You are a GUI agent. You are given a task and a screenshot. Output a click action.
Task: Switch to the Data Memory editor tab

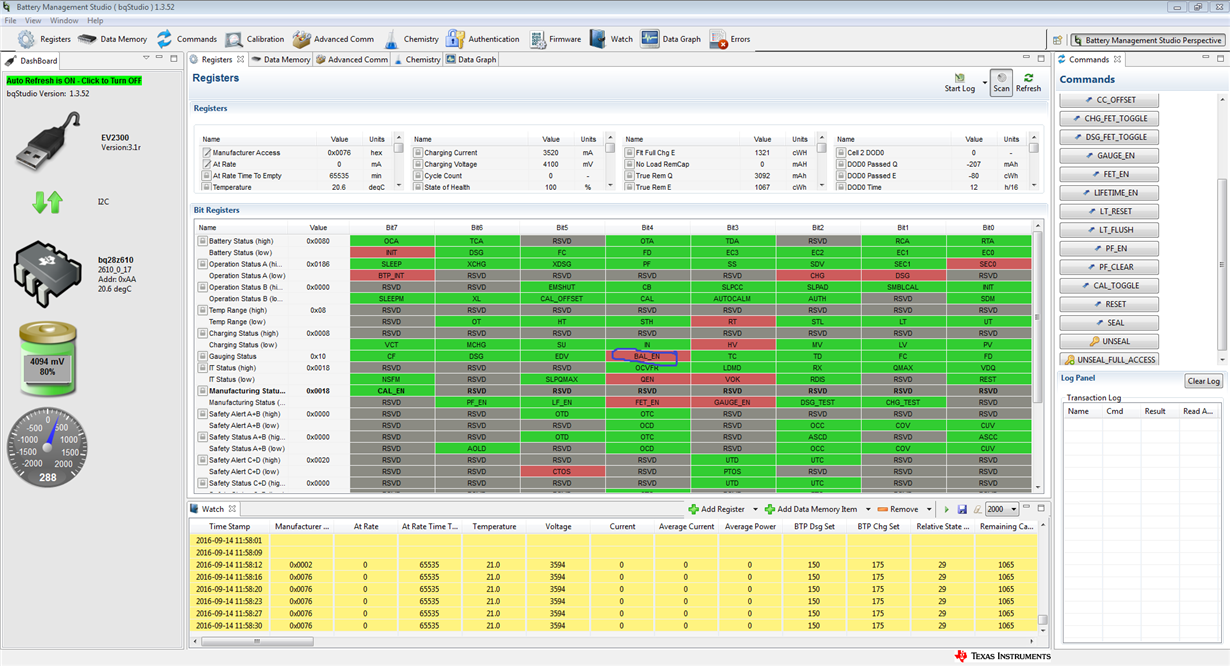click(280, 60)
